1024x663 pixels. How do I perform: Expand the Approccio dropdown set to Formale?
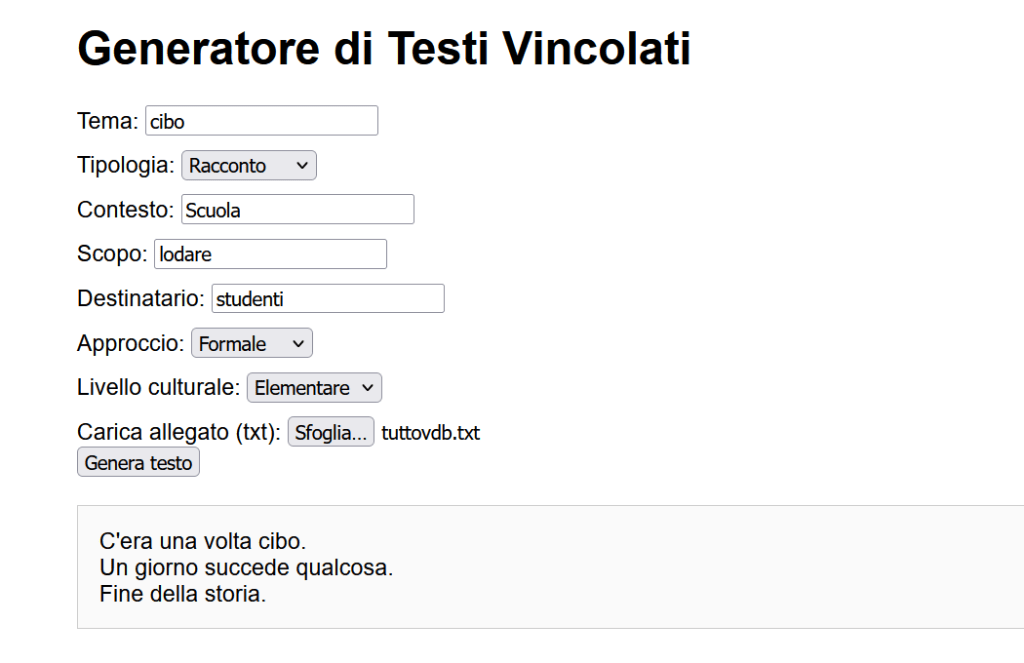coord(252,343)
